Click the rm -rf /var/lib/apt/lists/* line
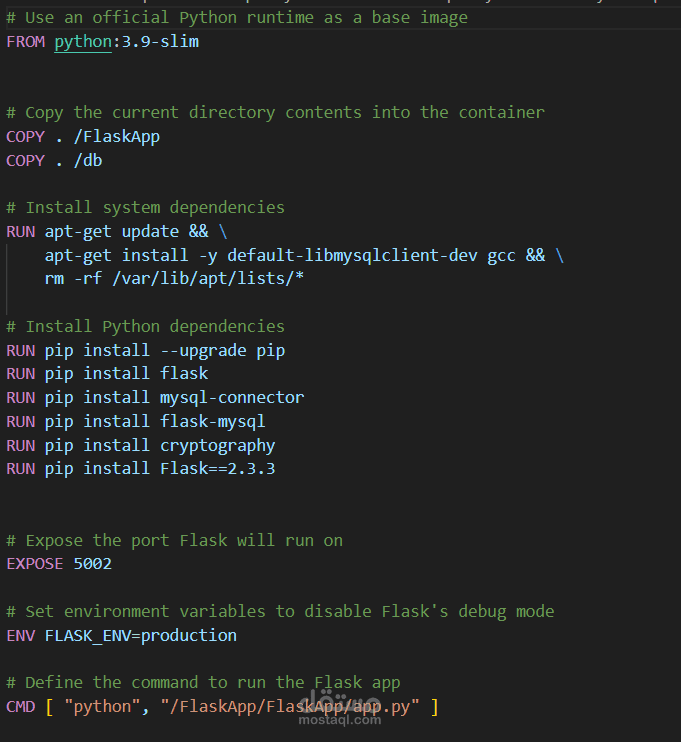 (174, 278)
